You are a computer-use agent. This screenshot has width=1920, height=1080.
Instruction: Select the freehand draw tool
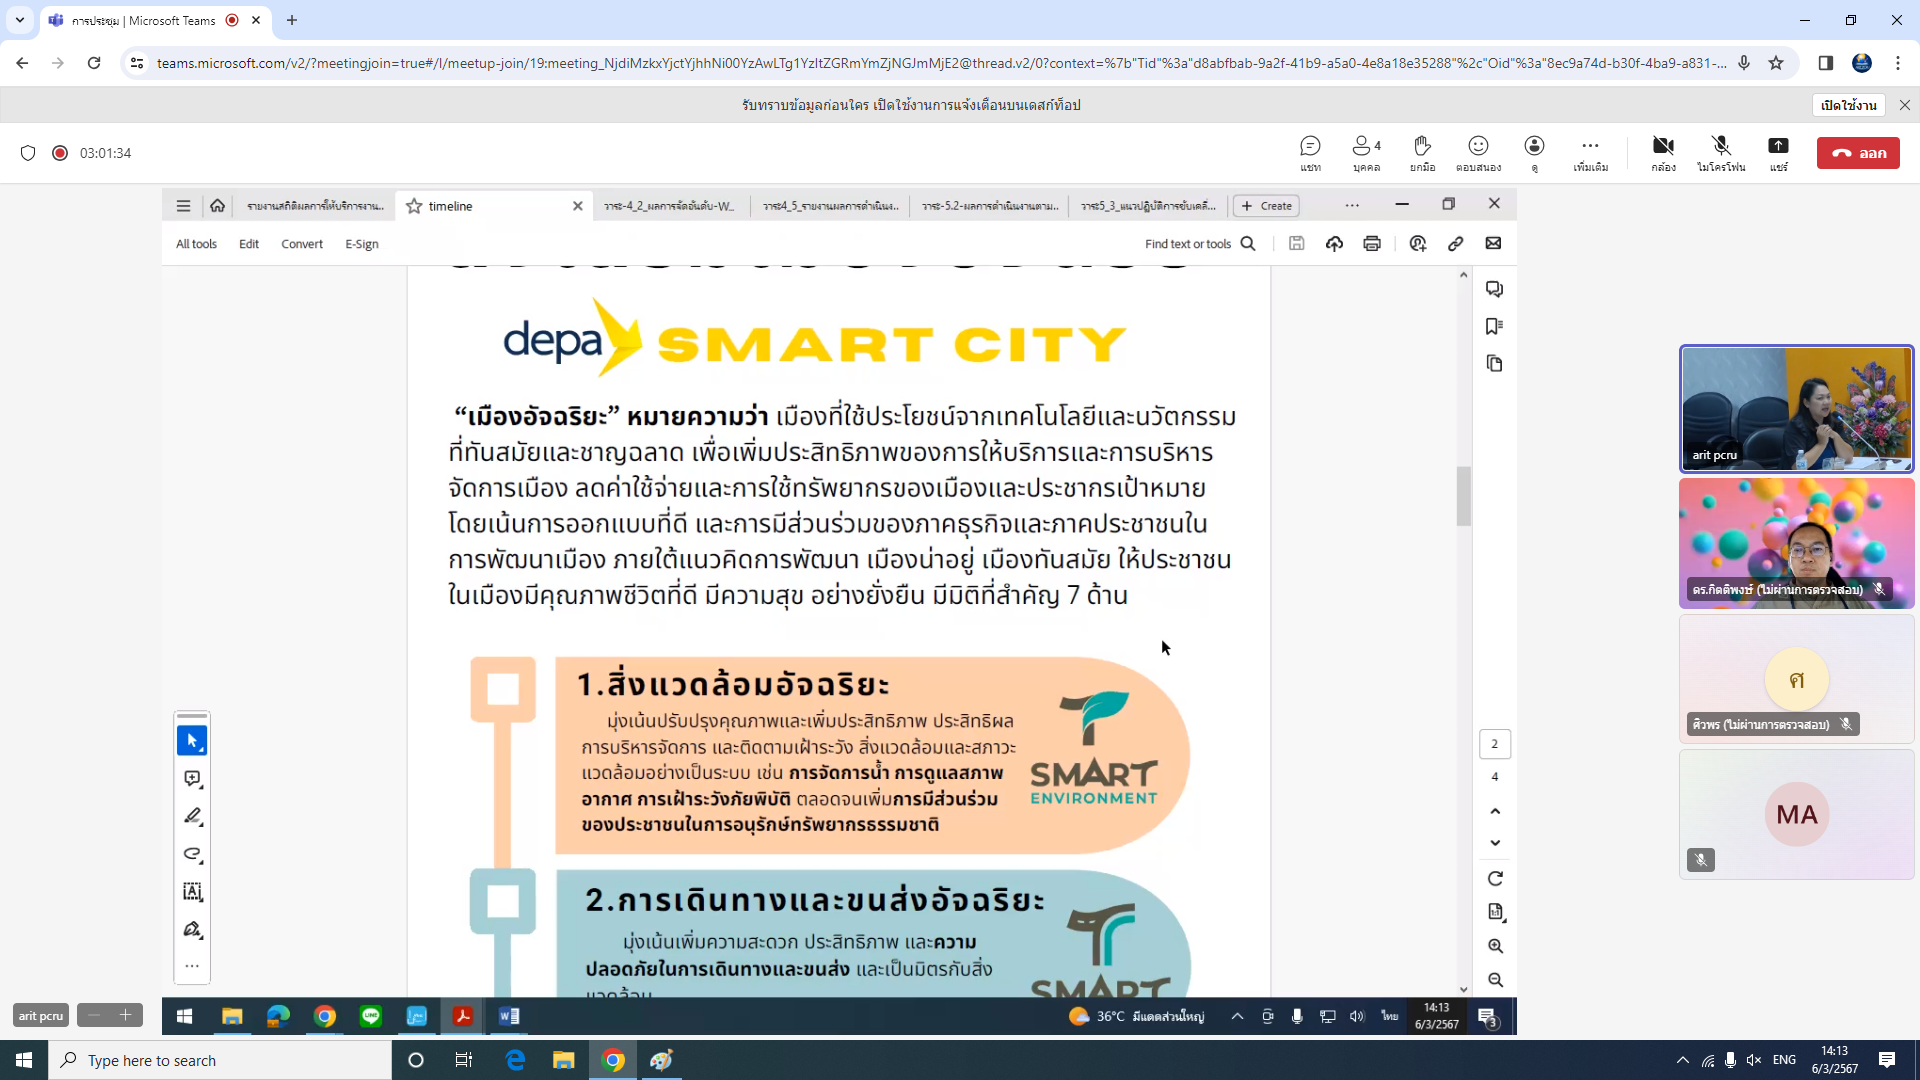pos(192,854)
